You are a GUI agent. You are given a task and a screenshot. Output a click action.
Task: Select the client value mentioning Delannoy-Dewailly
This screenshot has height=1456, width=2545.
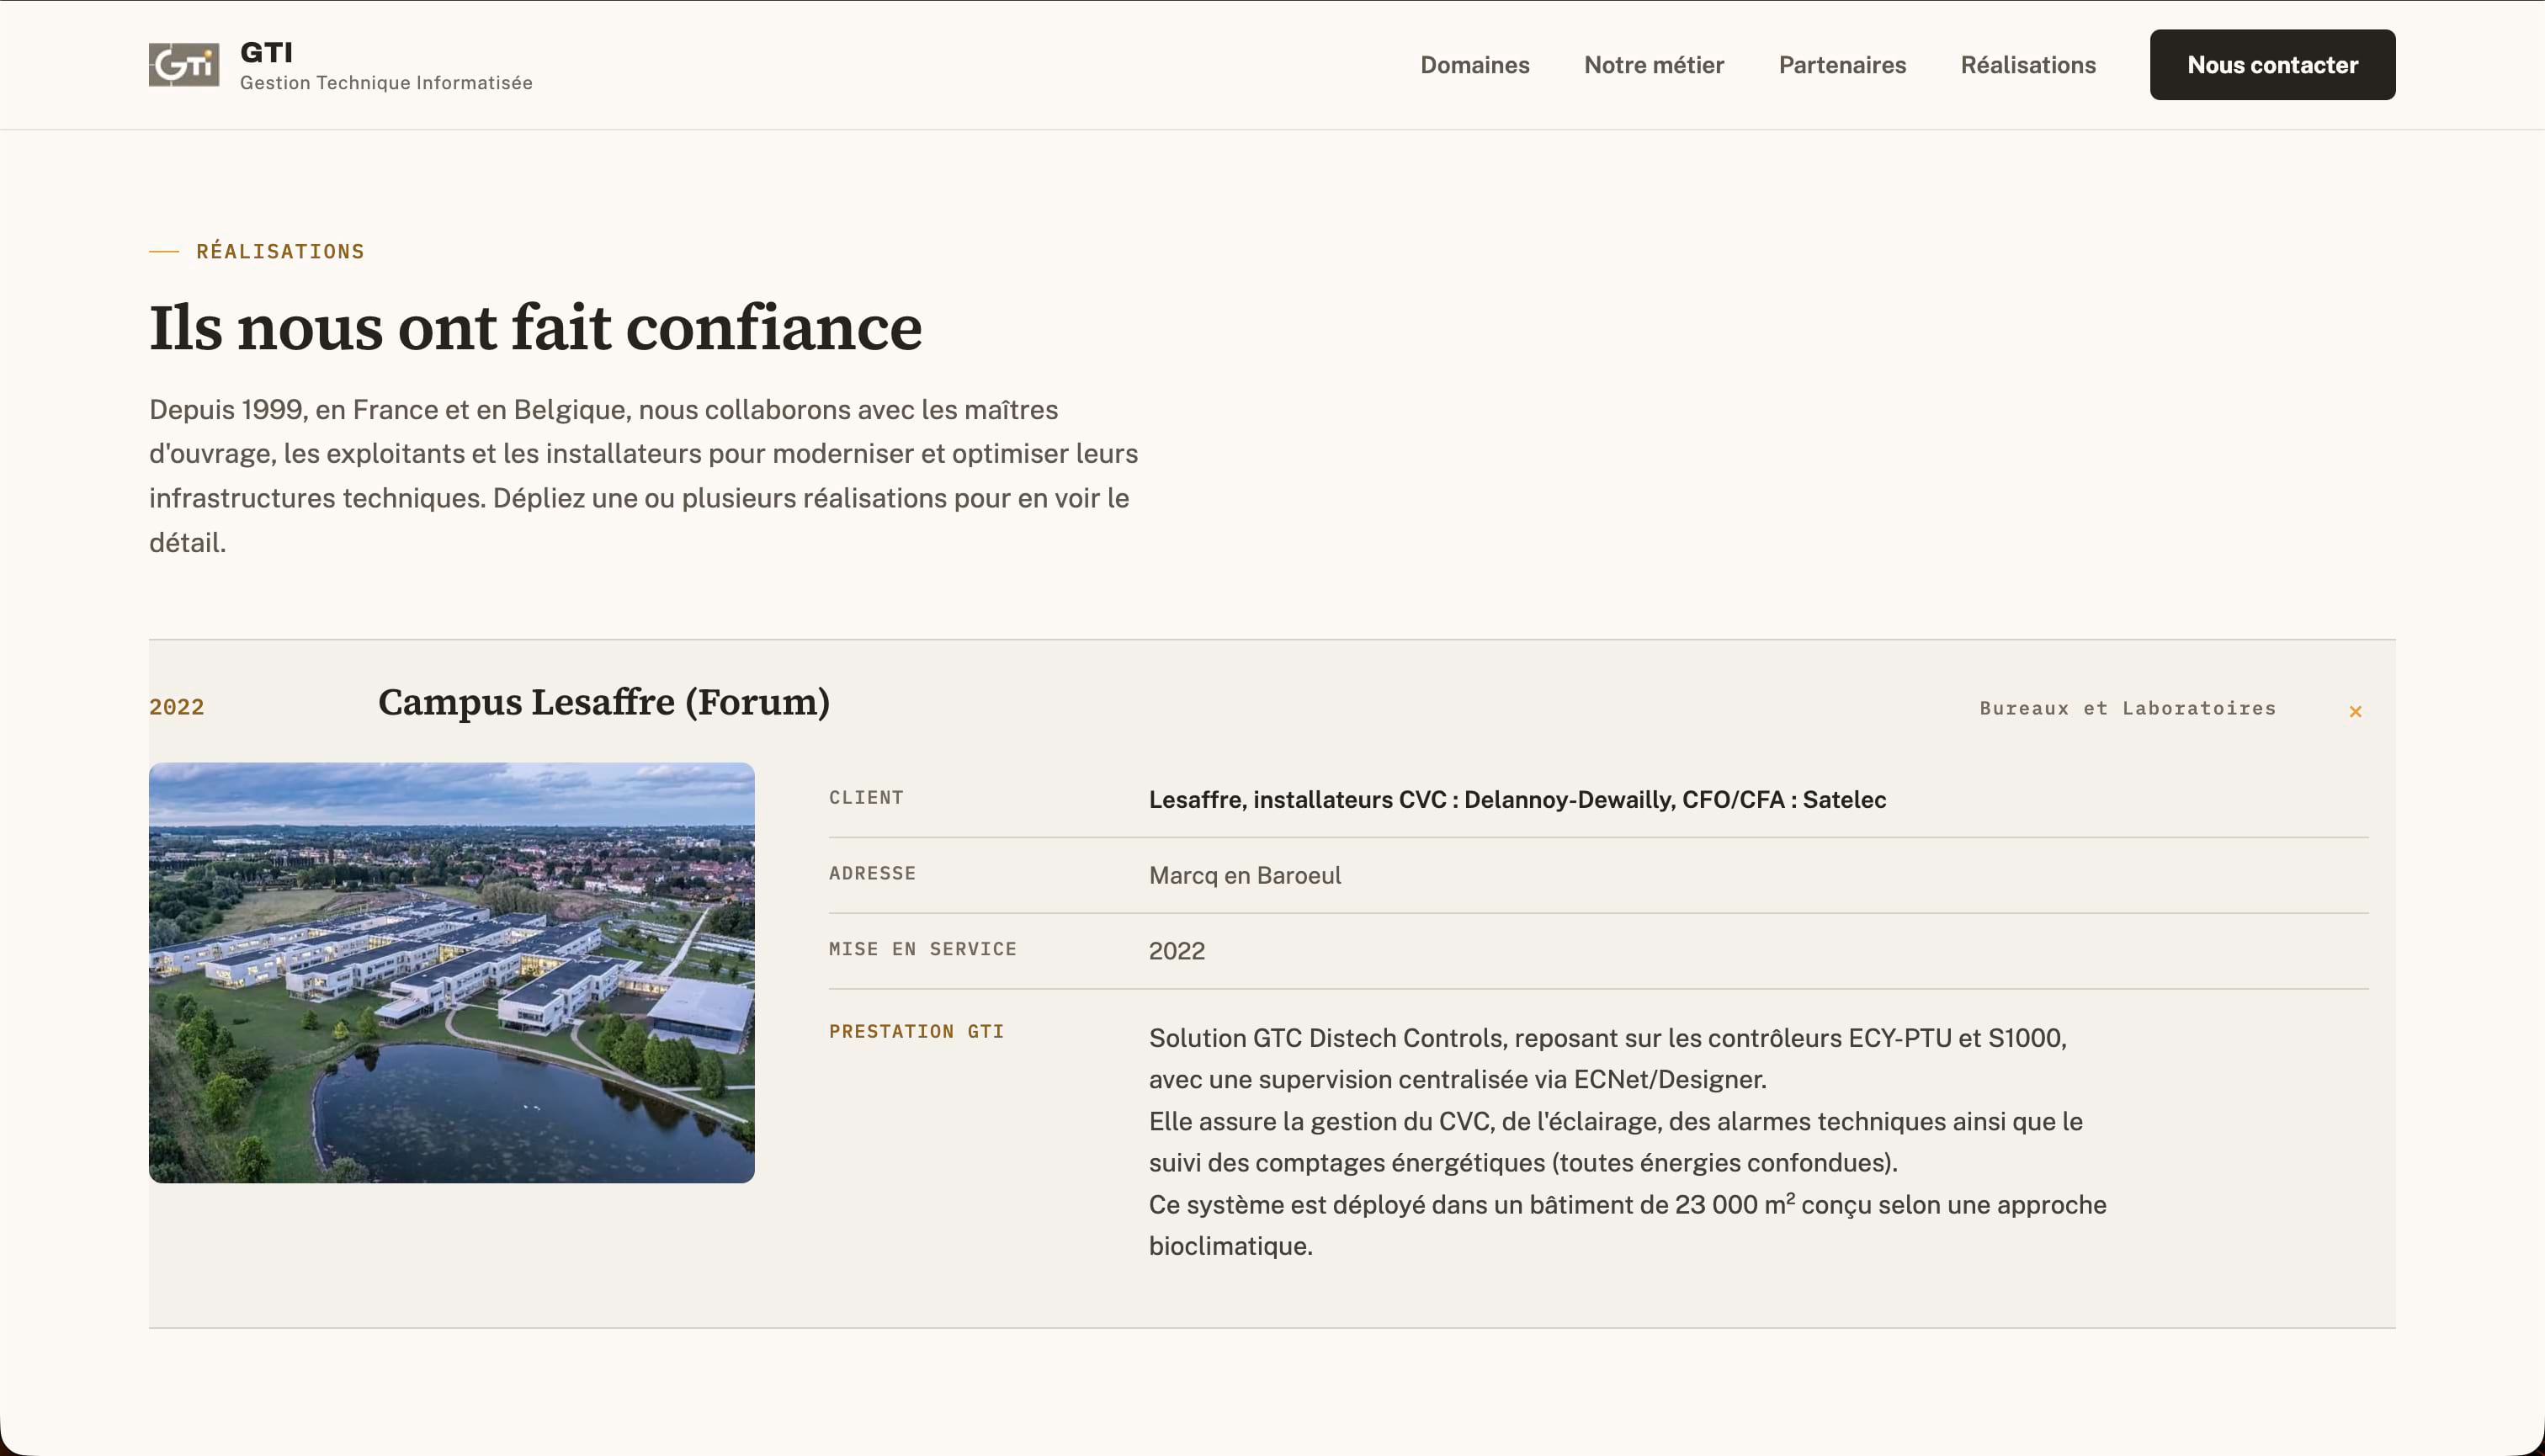click(1517, 800)
